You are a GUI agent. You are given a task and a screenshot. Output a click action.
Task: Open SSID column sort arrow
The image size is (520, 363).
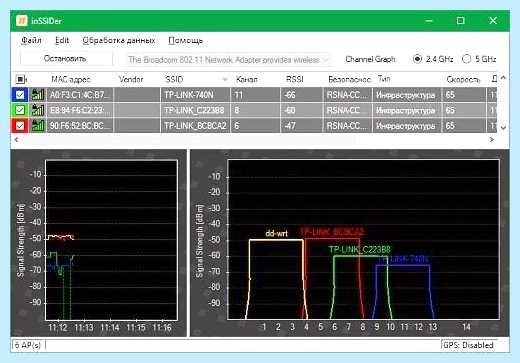225,79
